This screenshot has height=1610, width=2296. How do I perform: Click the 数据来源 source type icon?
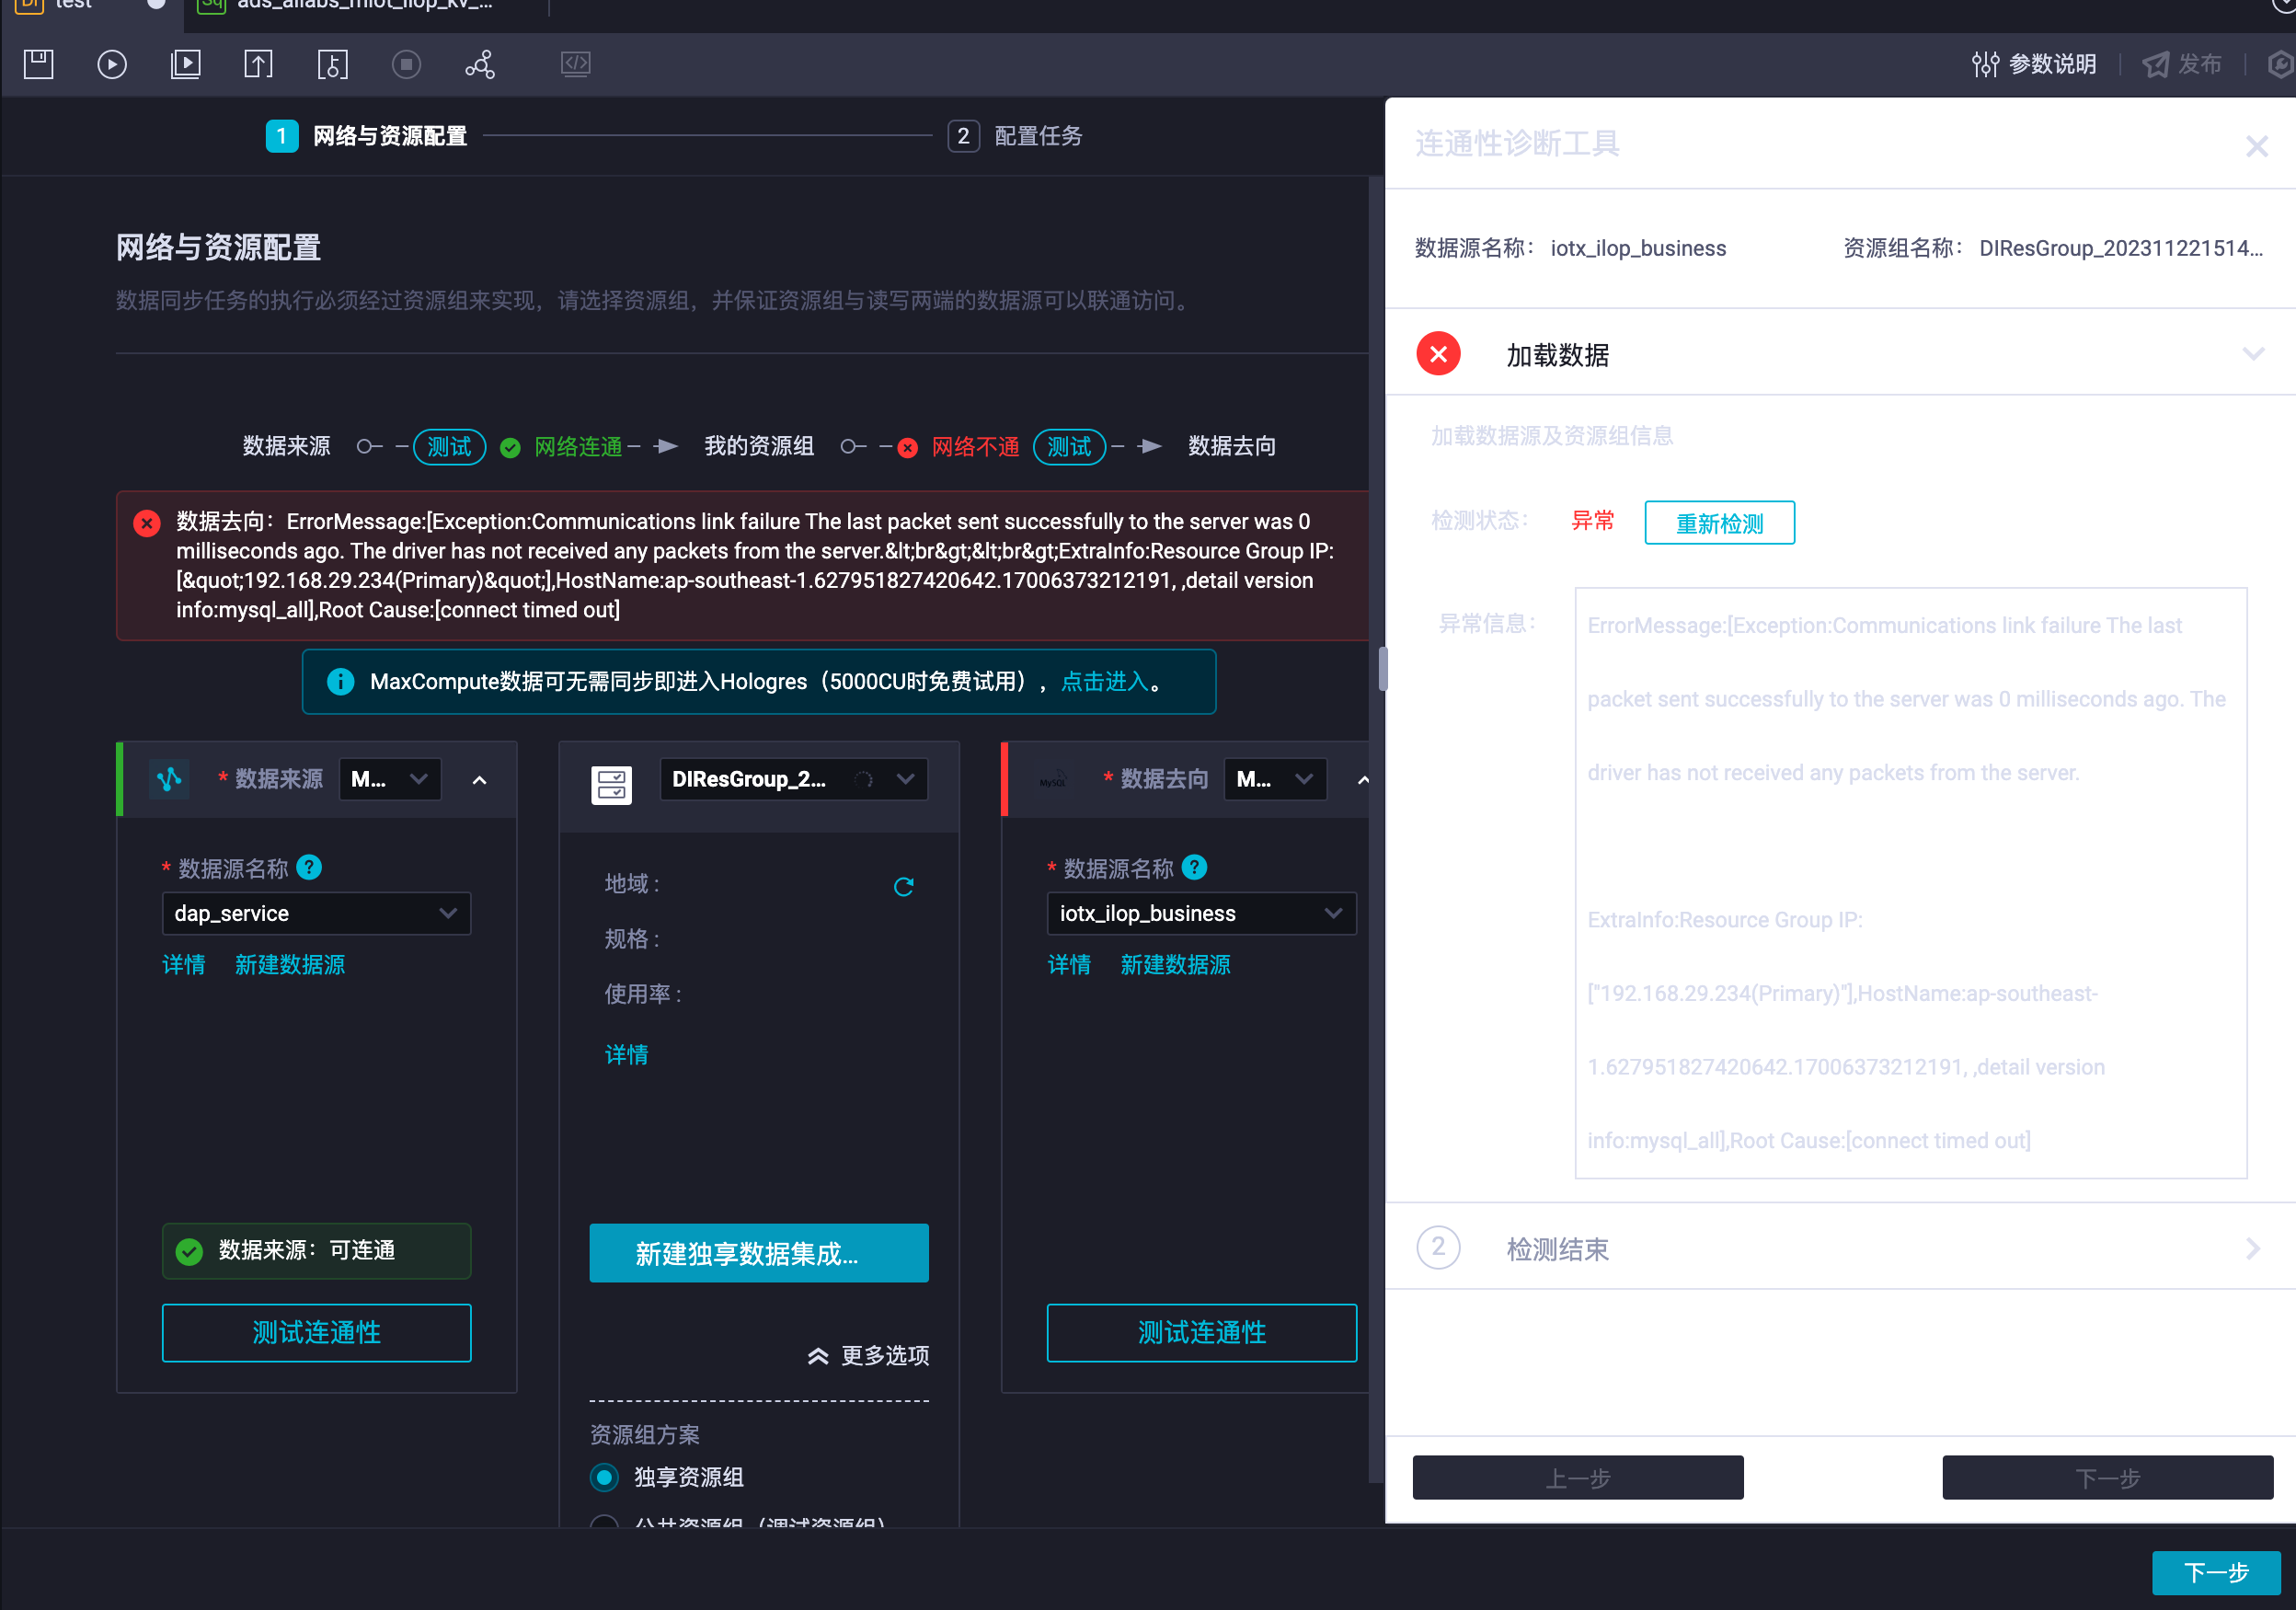point(169,779)
